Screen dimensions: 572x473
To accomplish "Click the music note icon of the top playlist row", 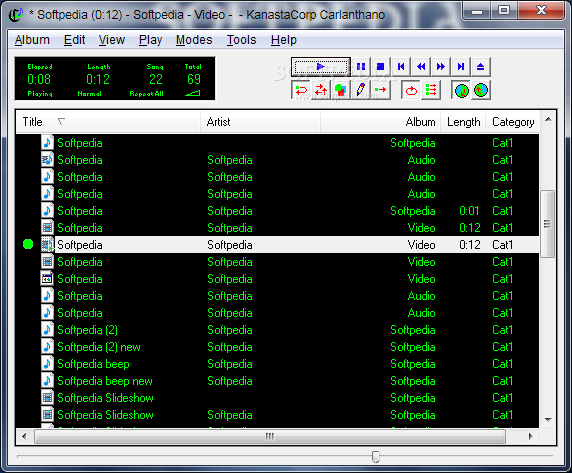I will [47, 143].
